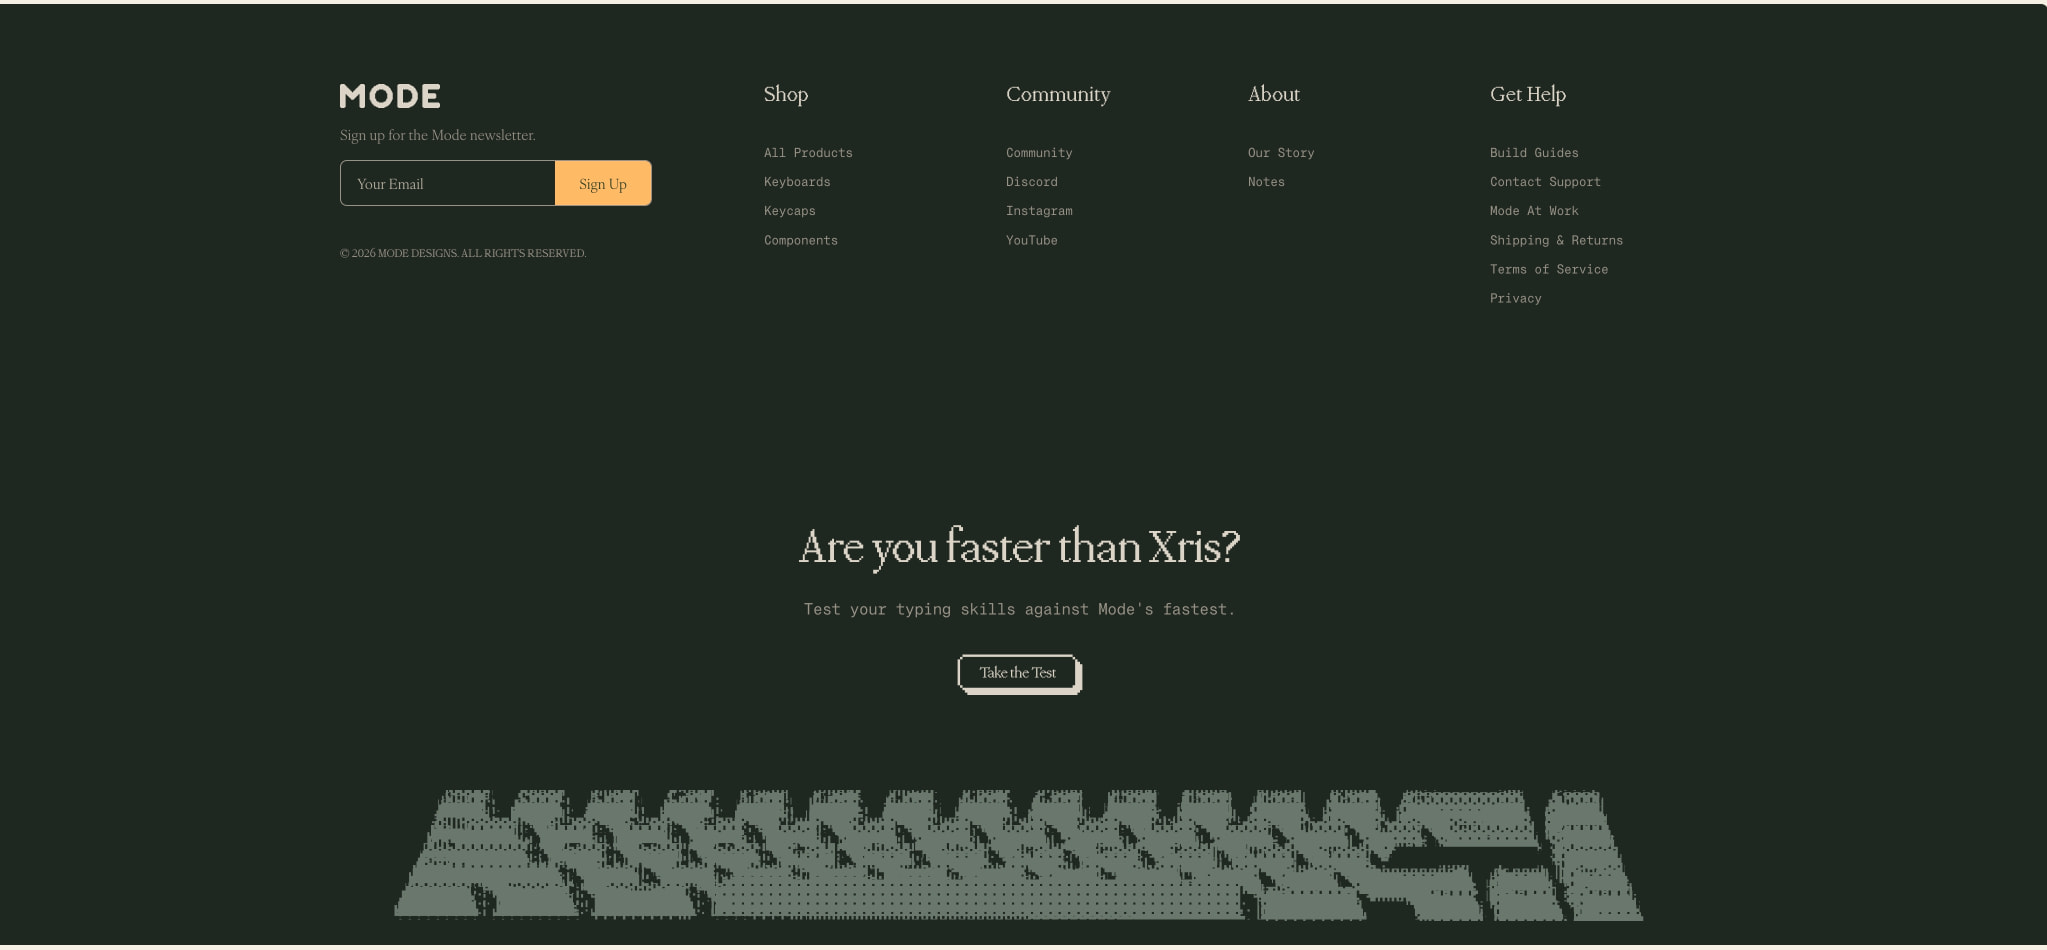Open the Keycaps link
Image resolution: width=2047 pixels, height=950 pixels.
tap(790, 211)
